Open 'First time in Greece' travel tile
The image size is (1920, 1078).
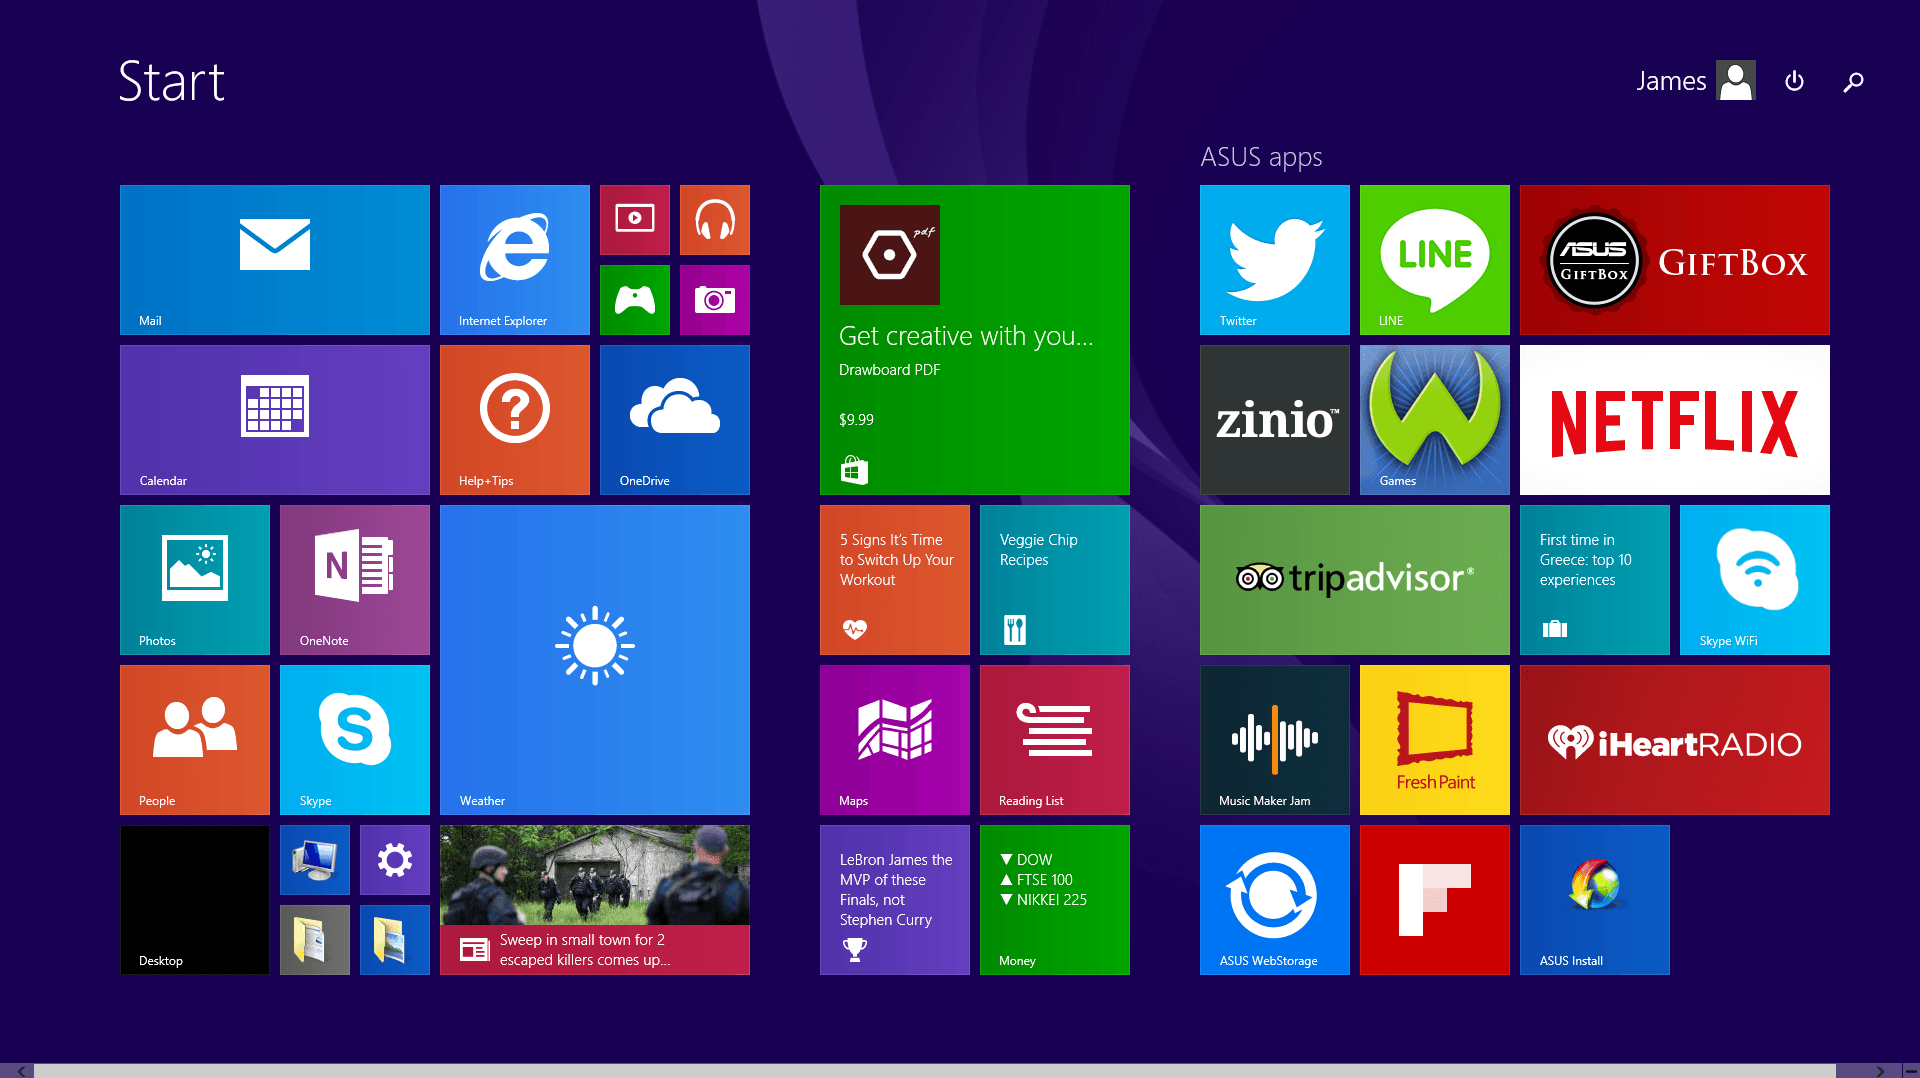1595,580
